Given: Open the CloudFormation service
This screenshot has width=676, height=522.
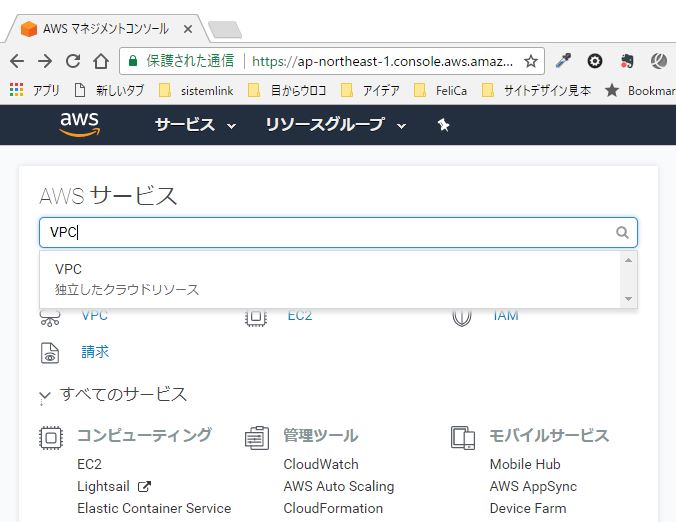Looking at the screenshot, I should (333, 508).
